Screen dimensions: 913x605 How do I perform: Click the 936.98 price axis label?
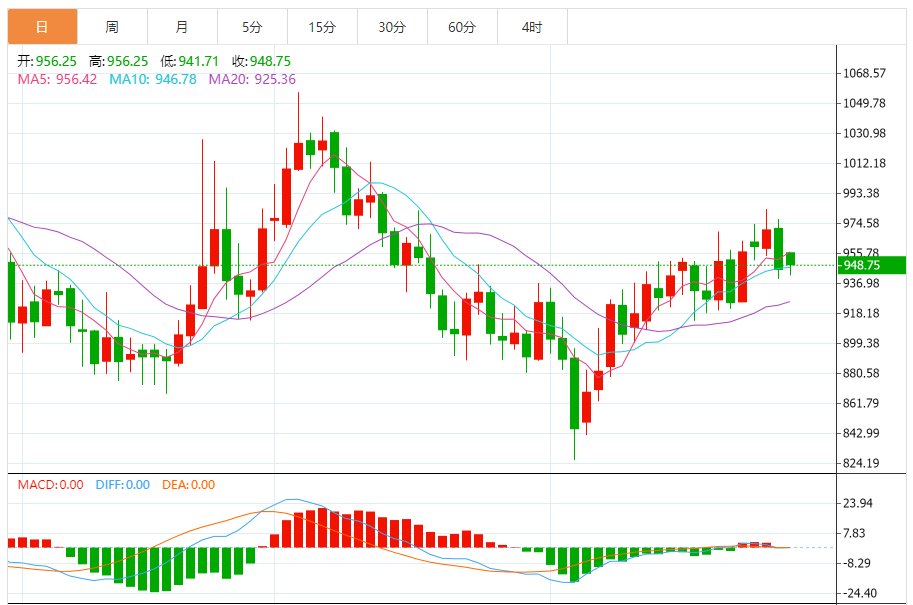[x=861, y=284]
